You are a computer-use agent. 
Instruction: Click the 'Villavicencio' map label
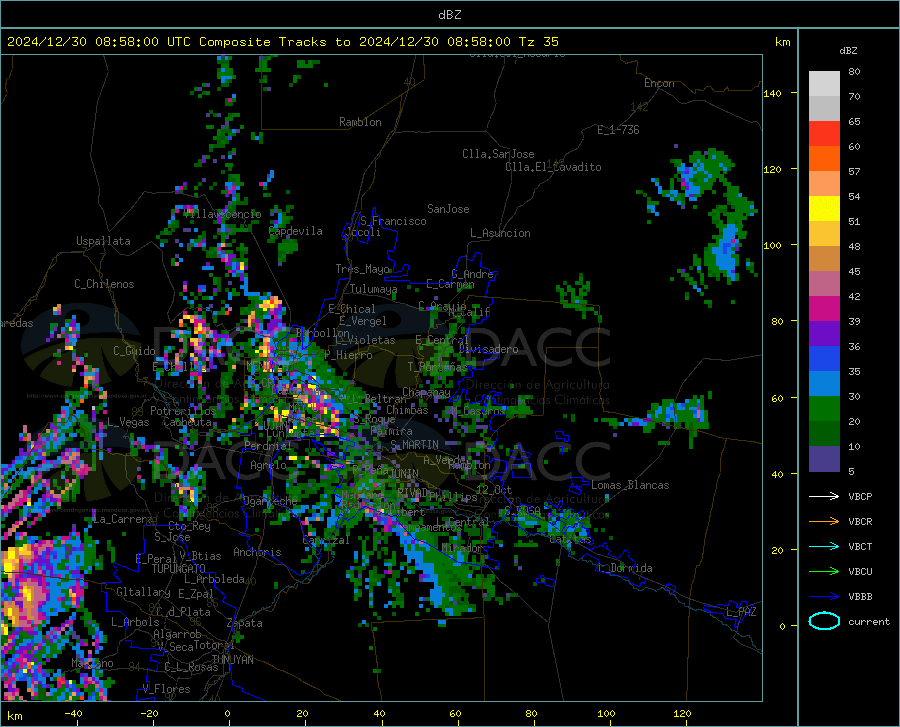[223, 214]
